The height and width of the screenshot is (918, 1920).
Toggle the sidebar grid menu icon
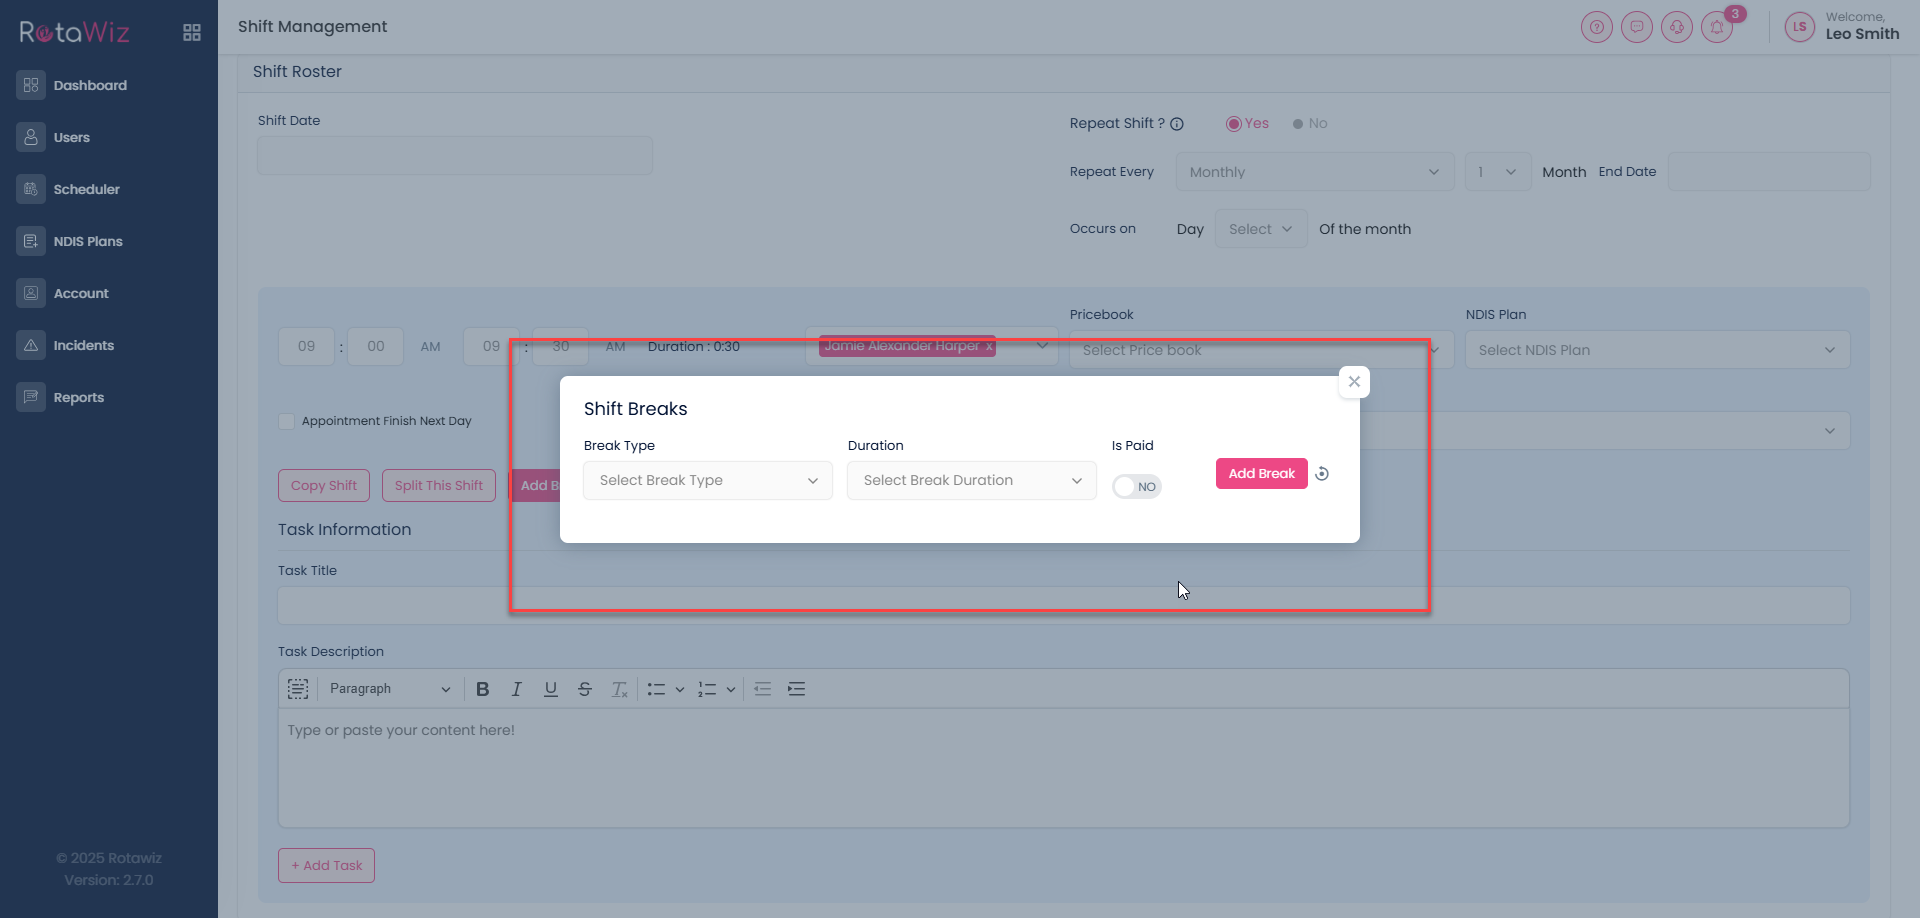pos(192,33)
